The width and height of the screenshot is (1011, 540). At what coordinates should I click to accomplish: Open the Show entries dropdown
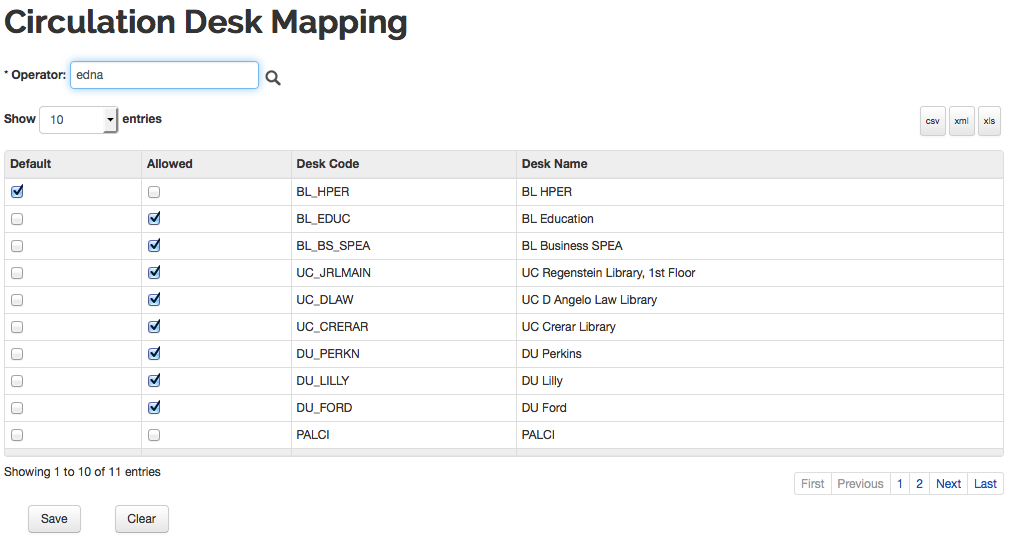click(79, 120)
